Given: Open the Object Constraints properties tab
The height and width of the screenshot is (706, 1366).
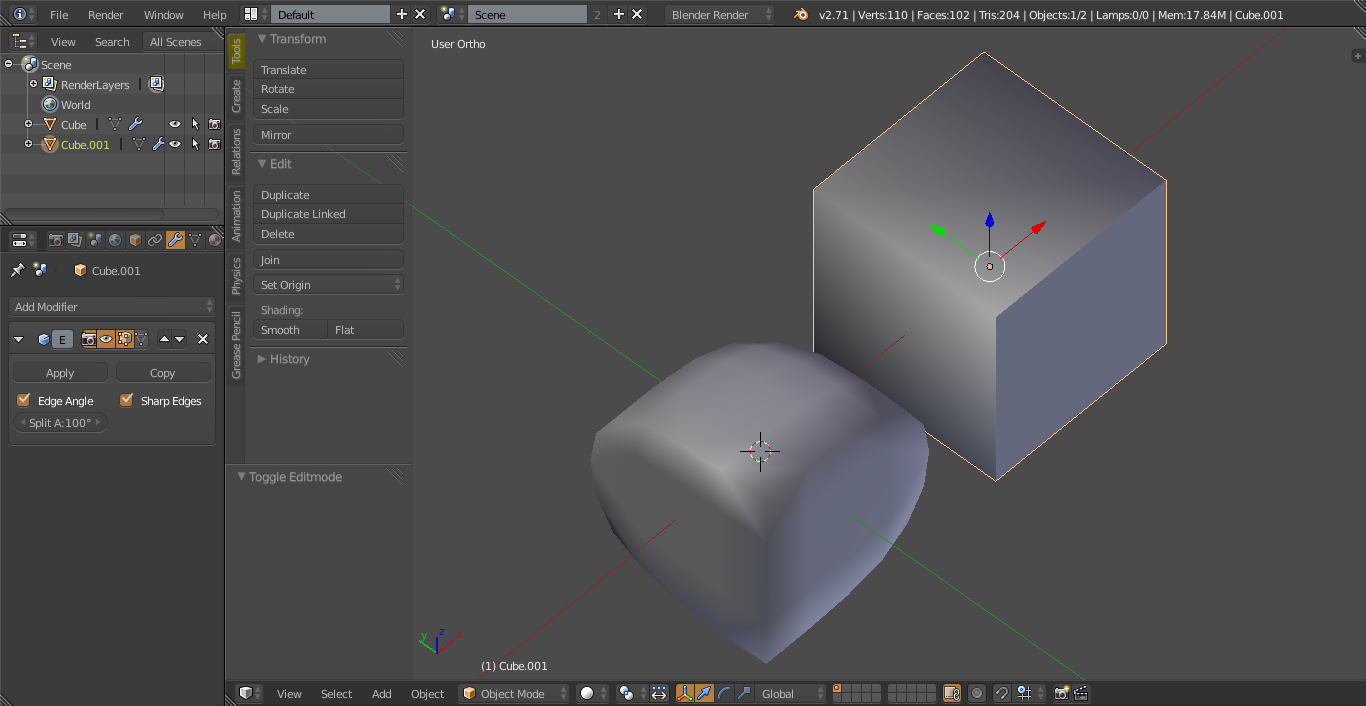Looking at the screenshot, I should pyautogui.click(x=155, y=240).
